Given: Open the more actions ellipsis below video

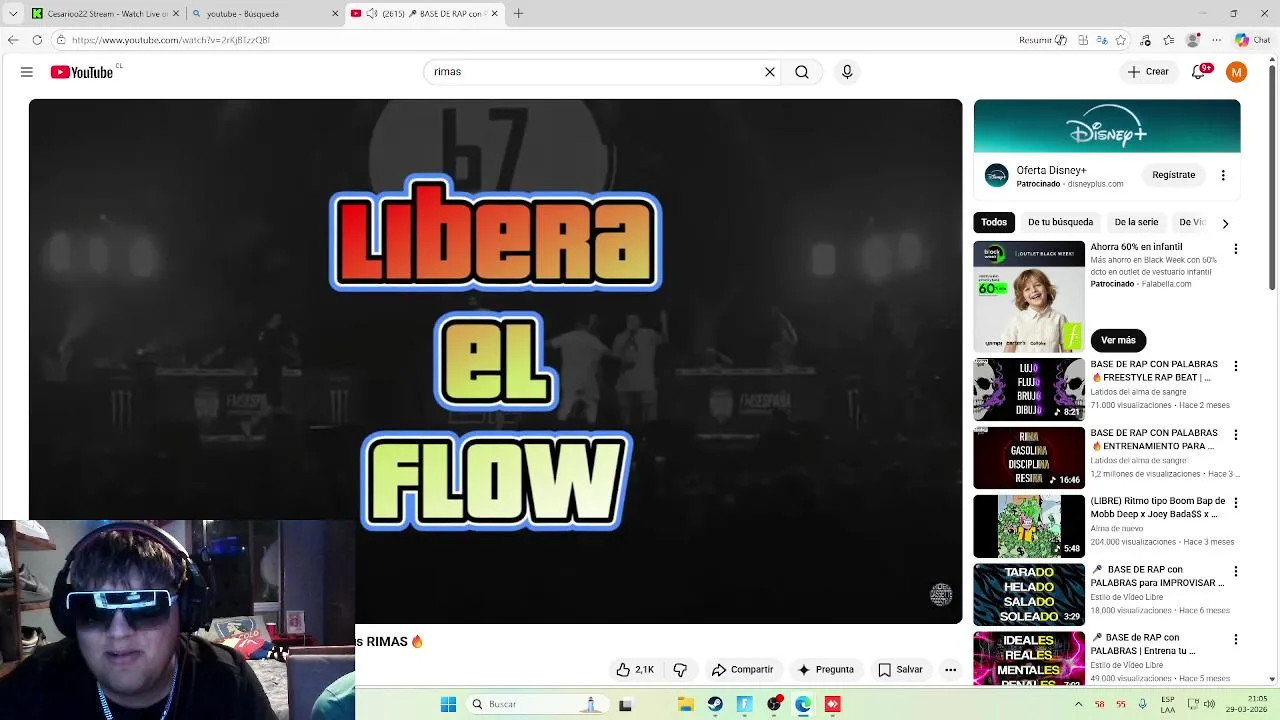Looking at the screenshot, I should (x=951, y=670).
